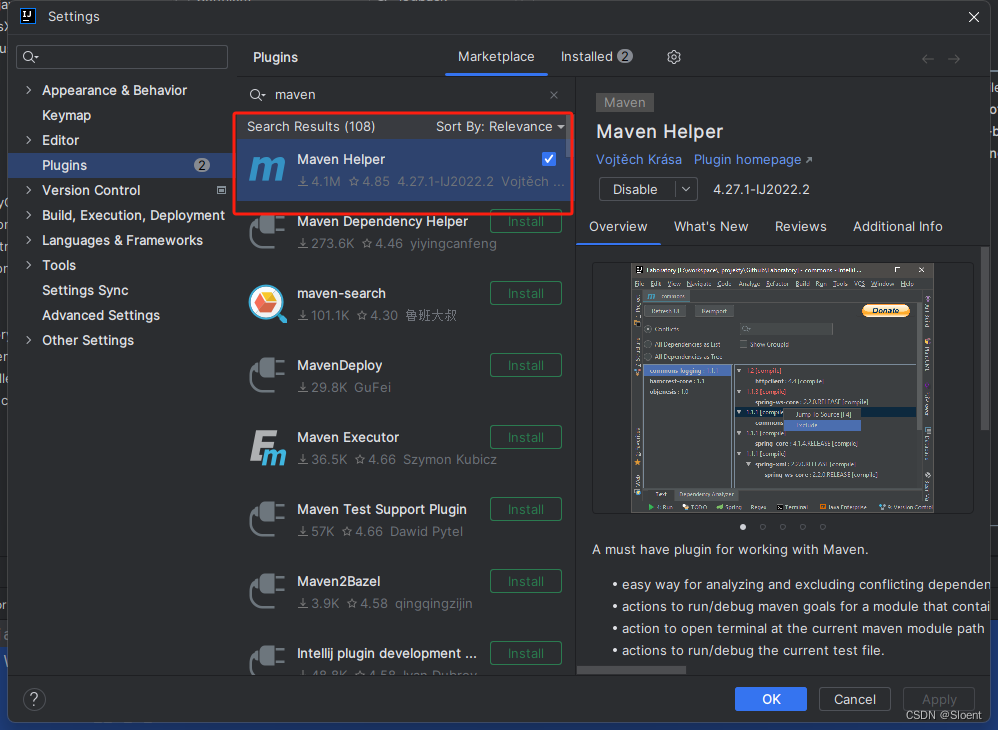Expand the Version Control node
The width and height of the screenshot is (998, 730).
[29, 190]
